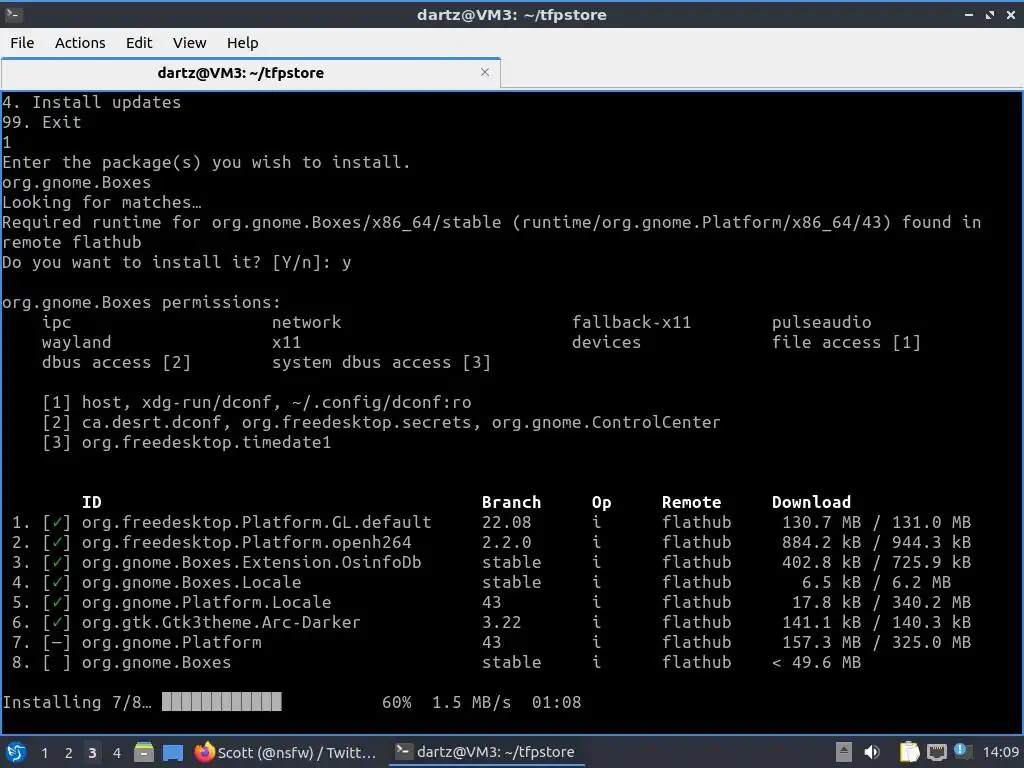The height and width of the screenshot is (768, 1024).
Task: Click 'org.freedesktop.timedate1' footnote text
Action: click(x=206, y=442)
